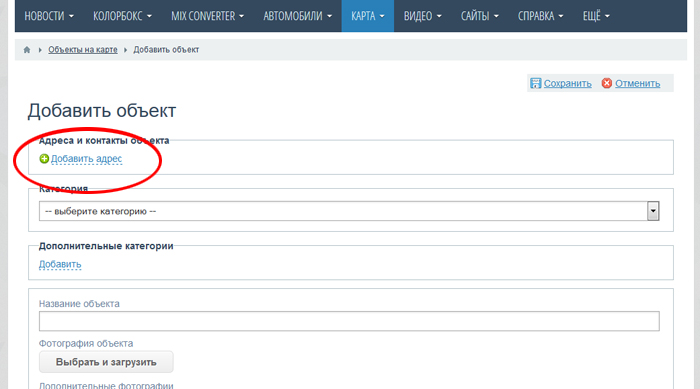Open the СПРАВКА menu
The width and height of the screenshot is (700, 389).
coord(540,16)
